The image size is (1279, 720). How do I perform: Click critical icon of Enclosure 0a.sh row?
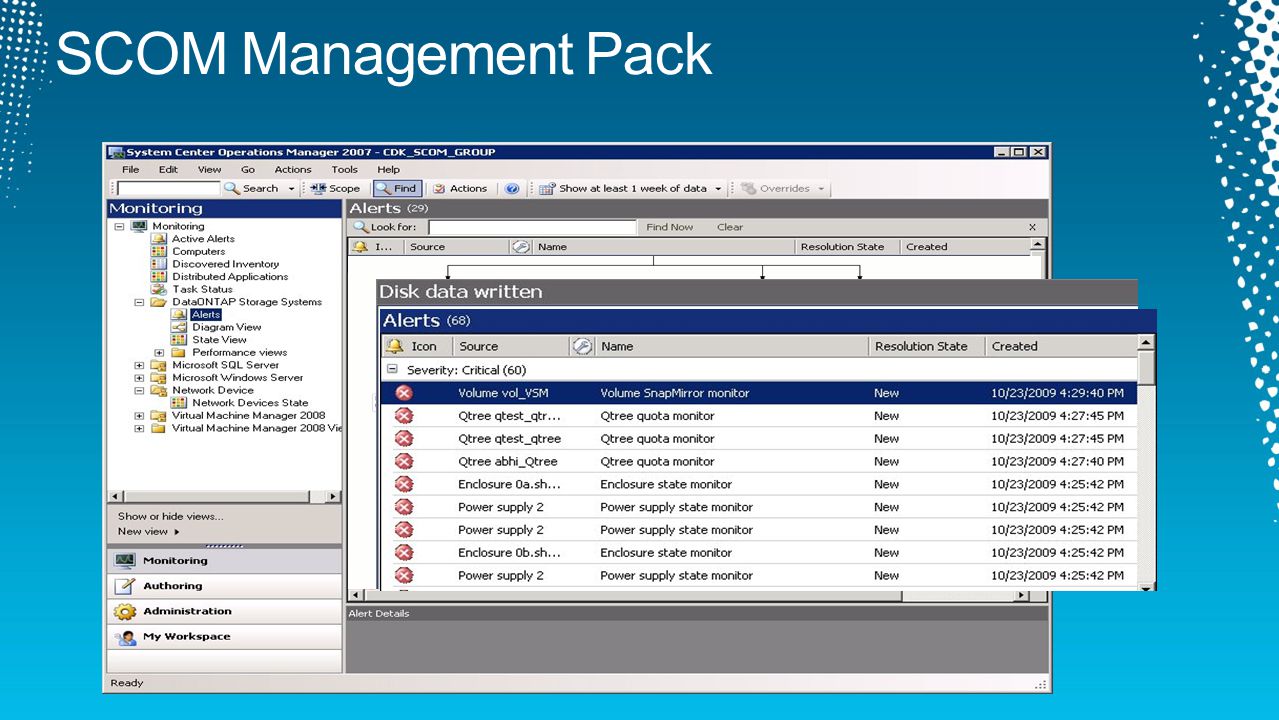click(404, 484)
